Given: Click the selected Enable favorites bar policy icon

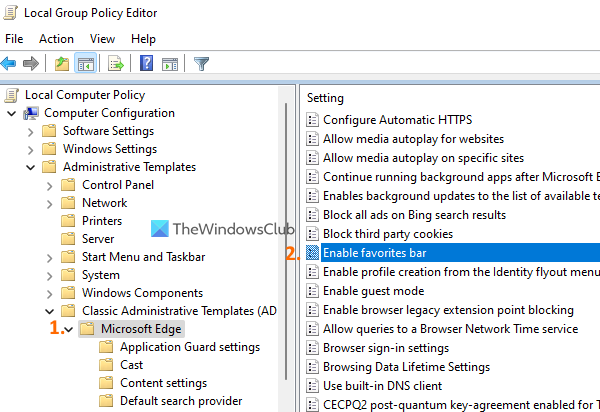Looking at the screenshot, I should tap(313, 253).
